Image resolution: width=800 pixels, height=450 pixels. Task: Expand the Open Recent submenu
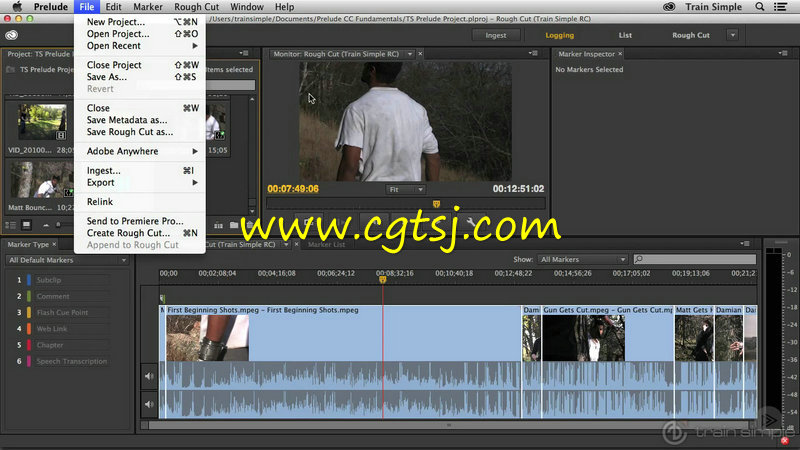pos(140,45)
